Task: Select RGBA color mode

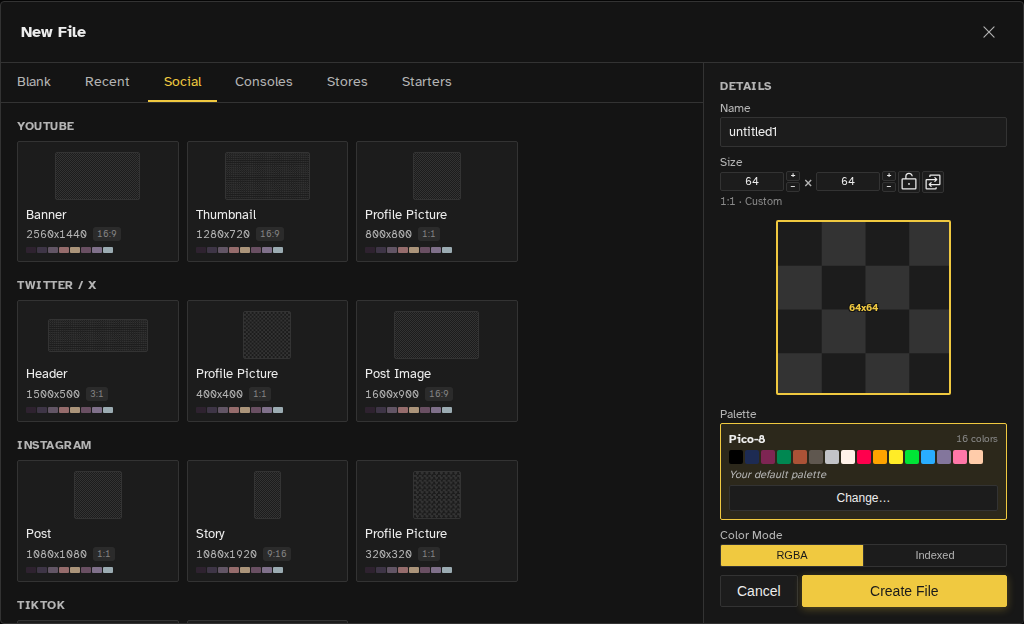Action: coord(792,555)
